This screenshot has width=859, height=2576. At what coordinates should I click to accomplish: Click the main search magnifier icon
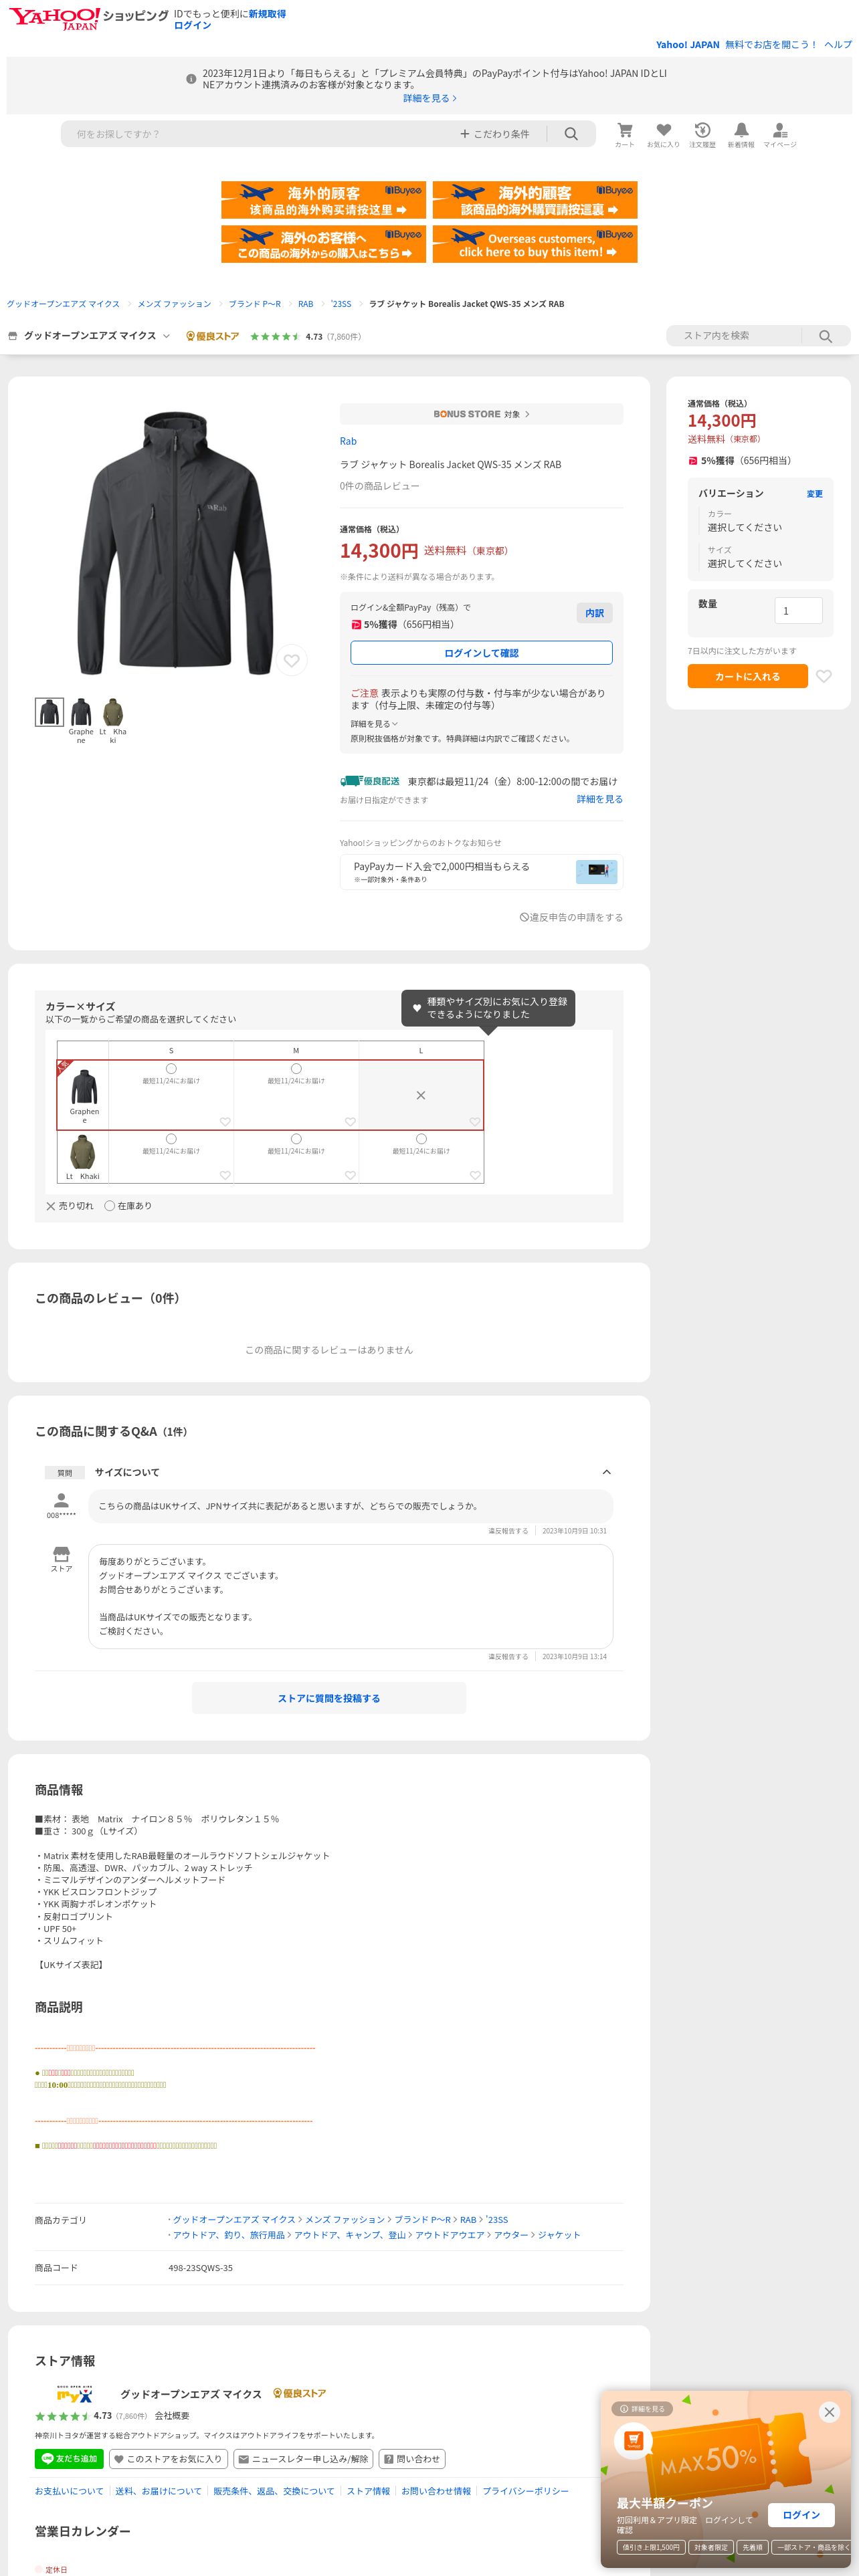(x=571, y=134)
